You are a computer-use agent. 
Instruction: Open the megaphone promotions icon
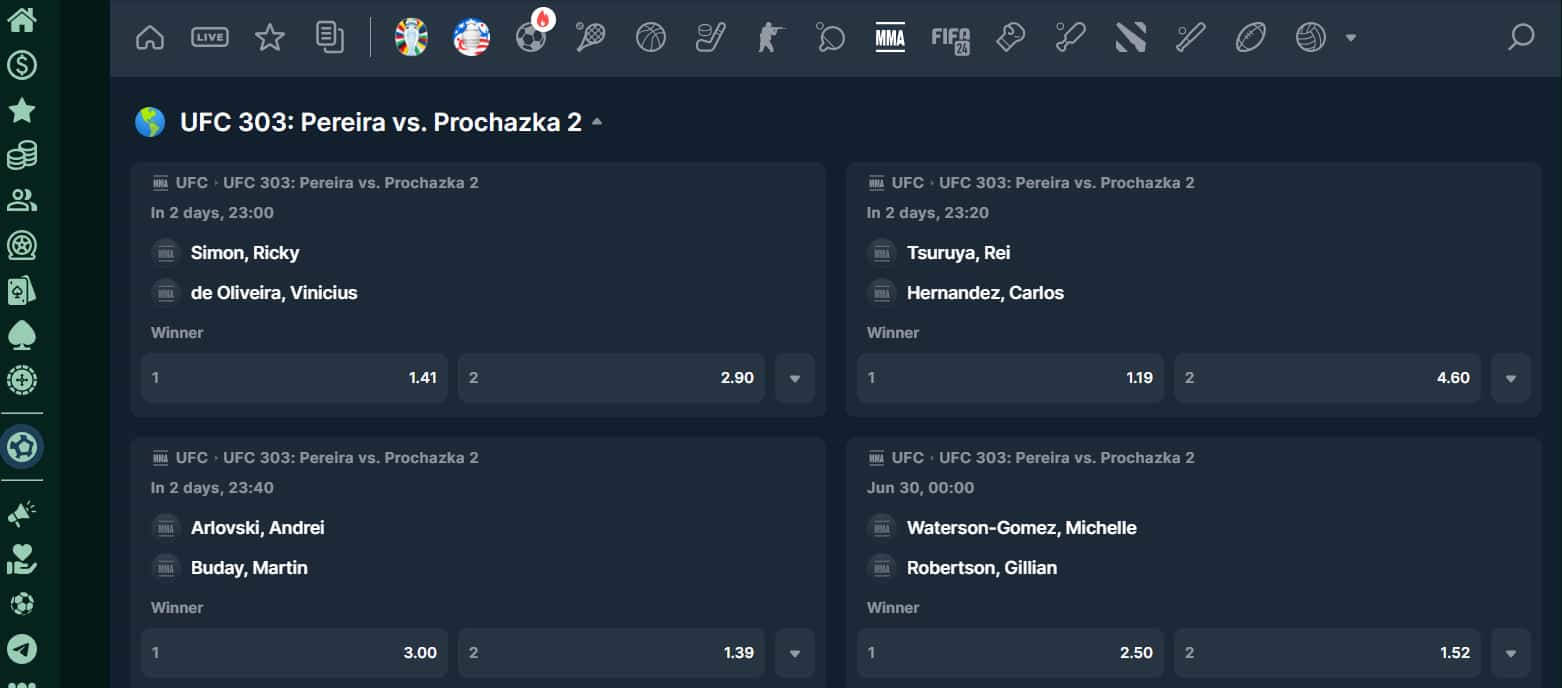[x=22, y=514]
